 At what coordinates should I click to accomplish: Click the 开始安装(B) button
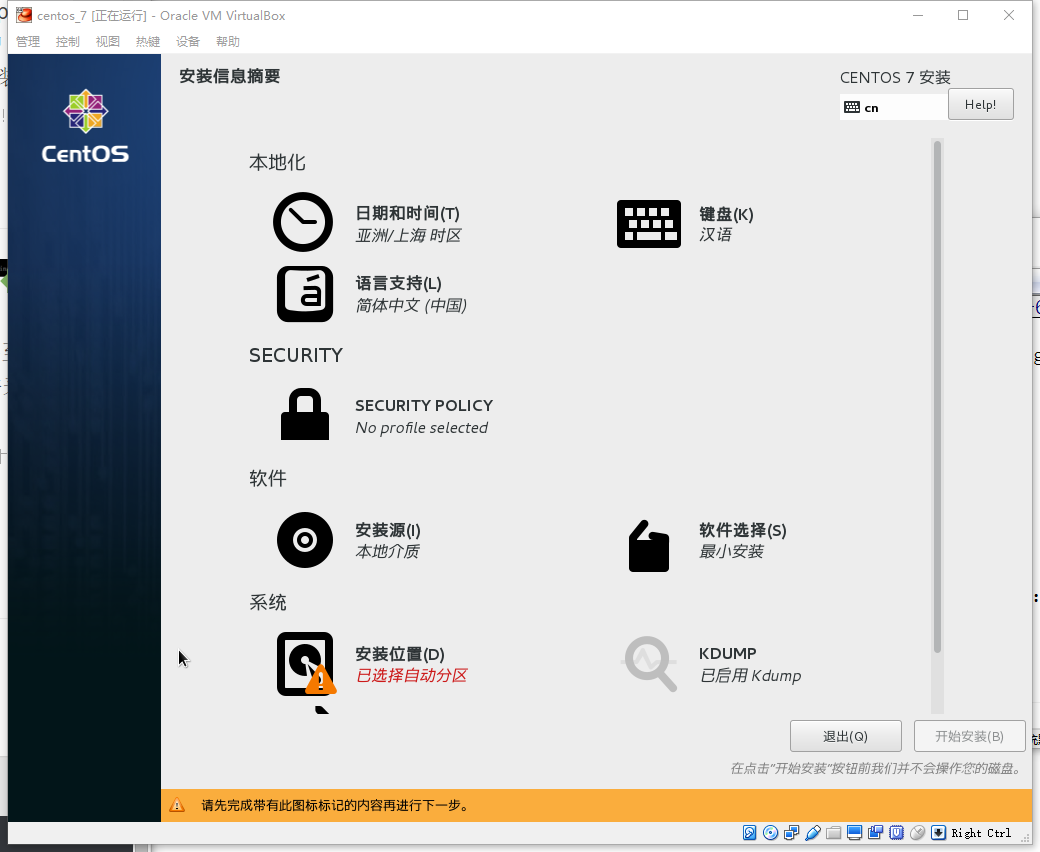tap(970, 736)
